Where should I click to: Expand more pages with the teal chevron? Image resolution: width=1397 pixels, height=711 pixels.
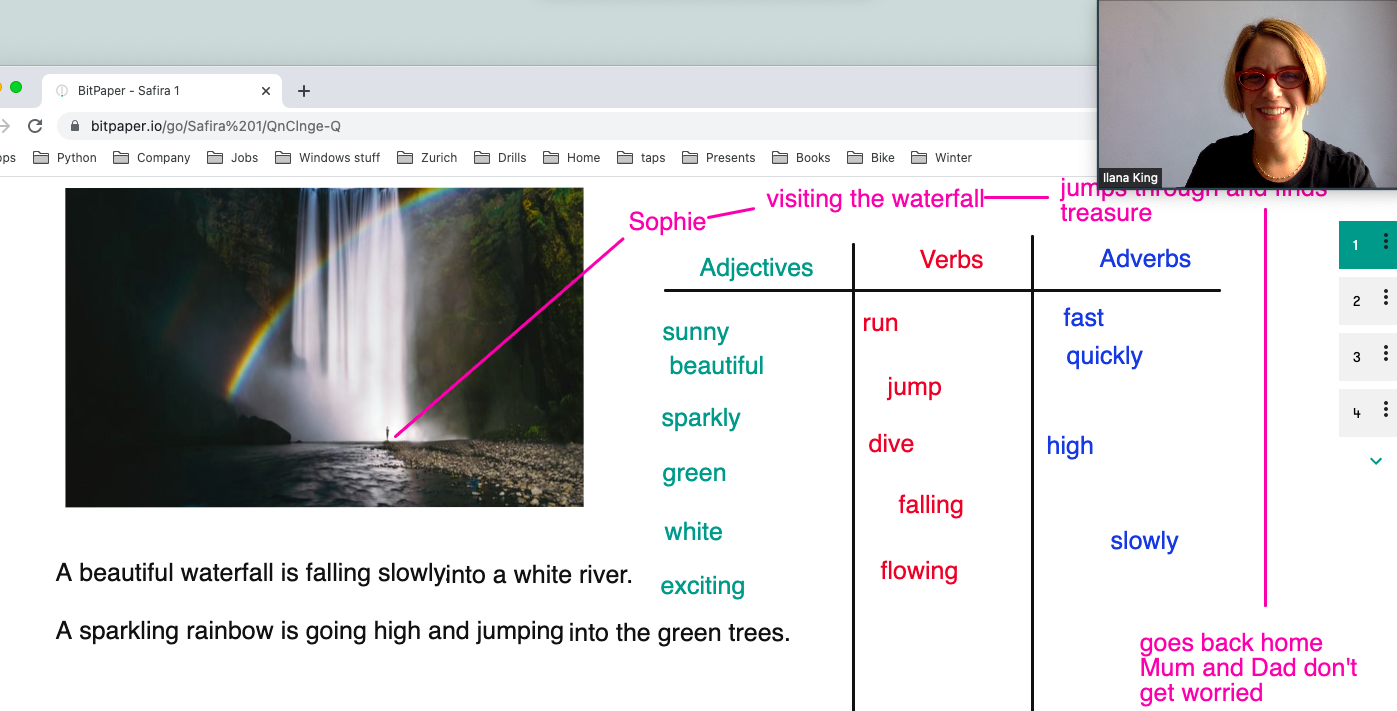click(x=1376, y=461)
